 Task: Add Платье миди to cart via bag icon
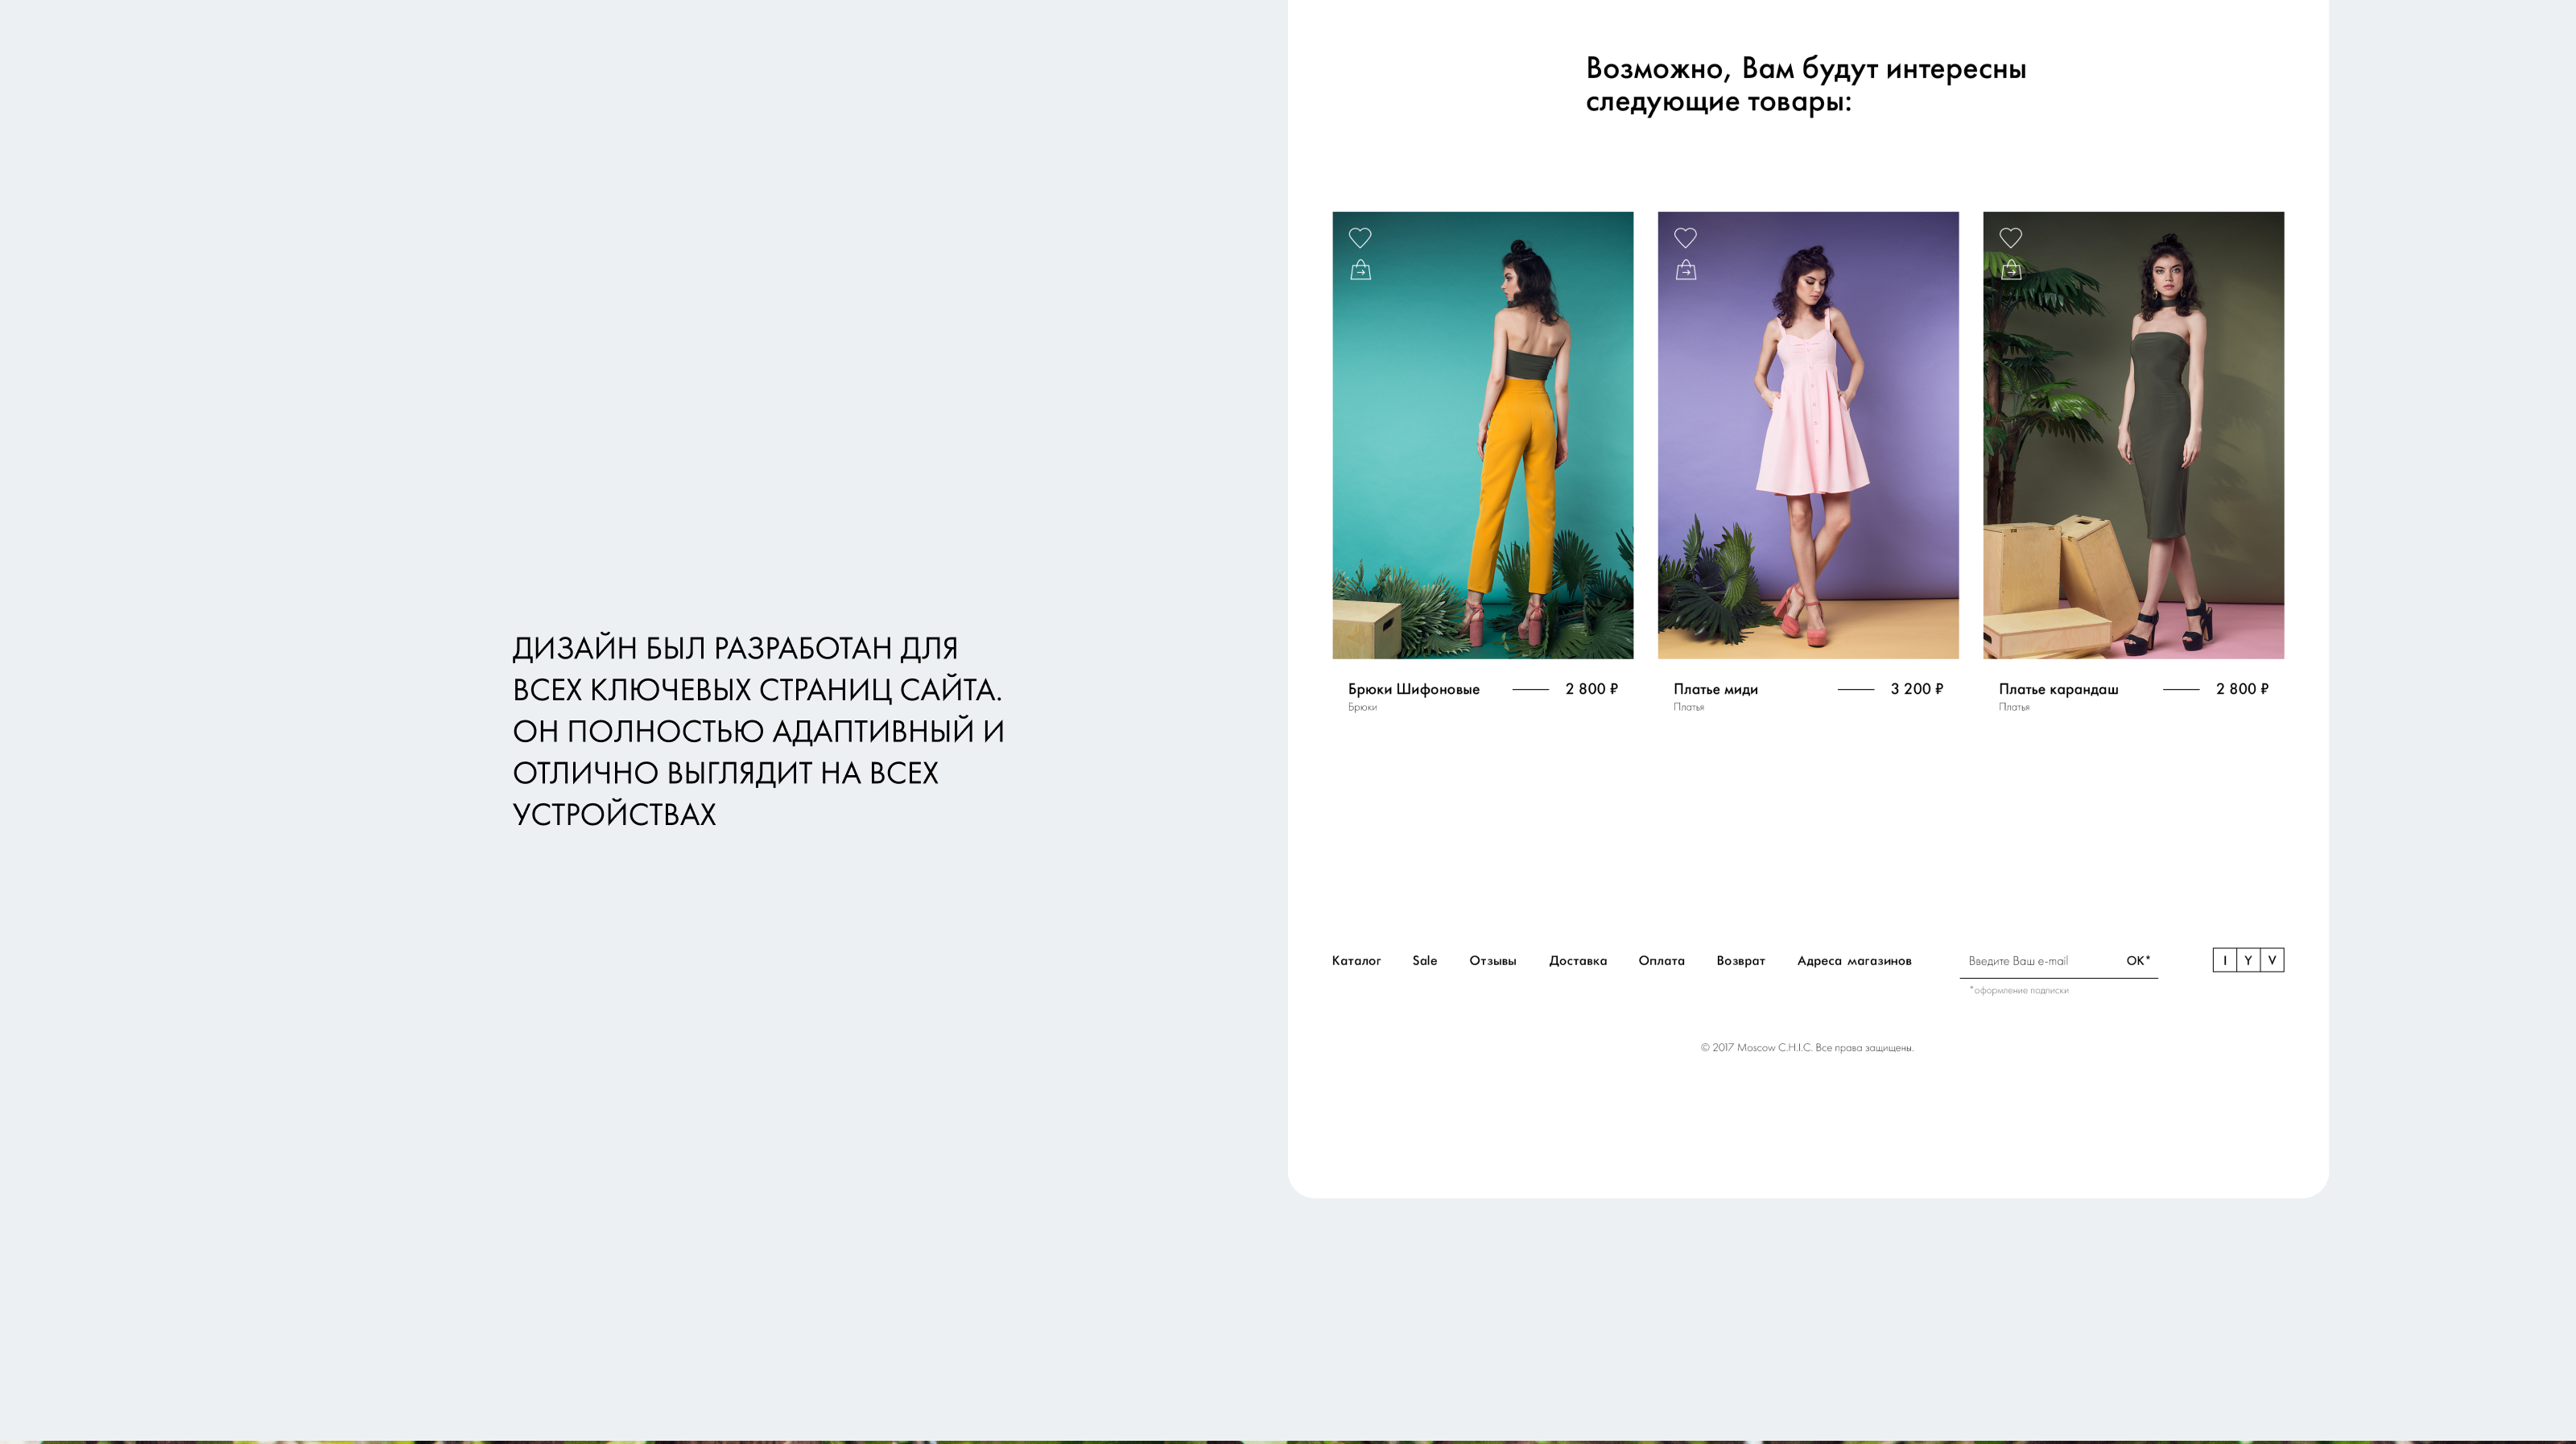click(x=1685, y=270)
